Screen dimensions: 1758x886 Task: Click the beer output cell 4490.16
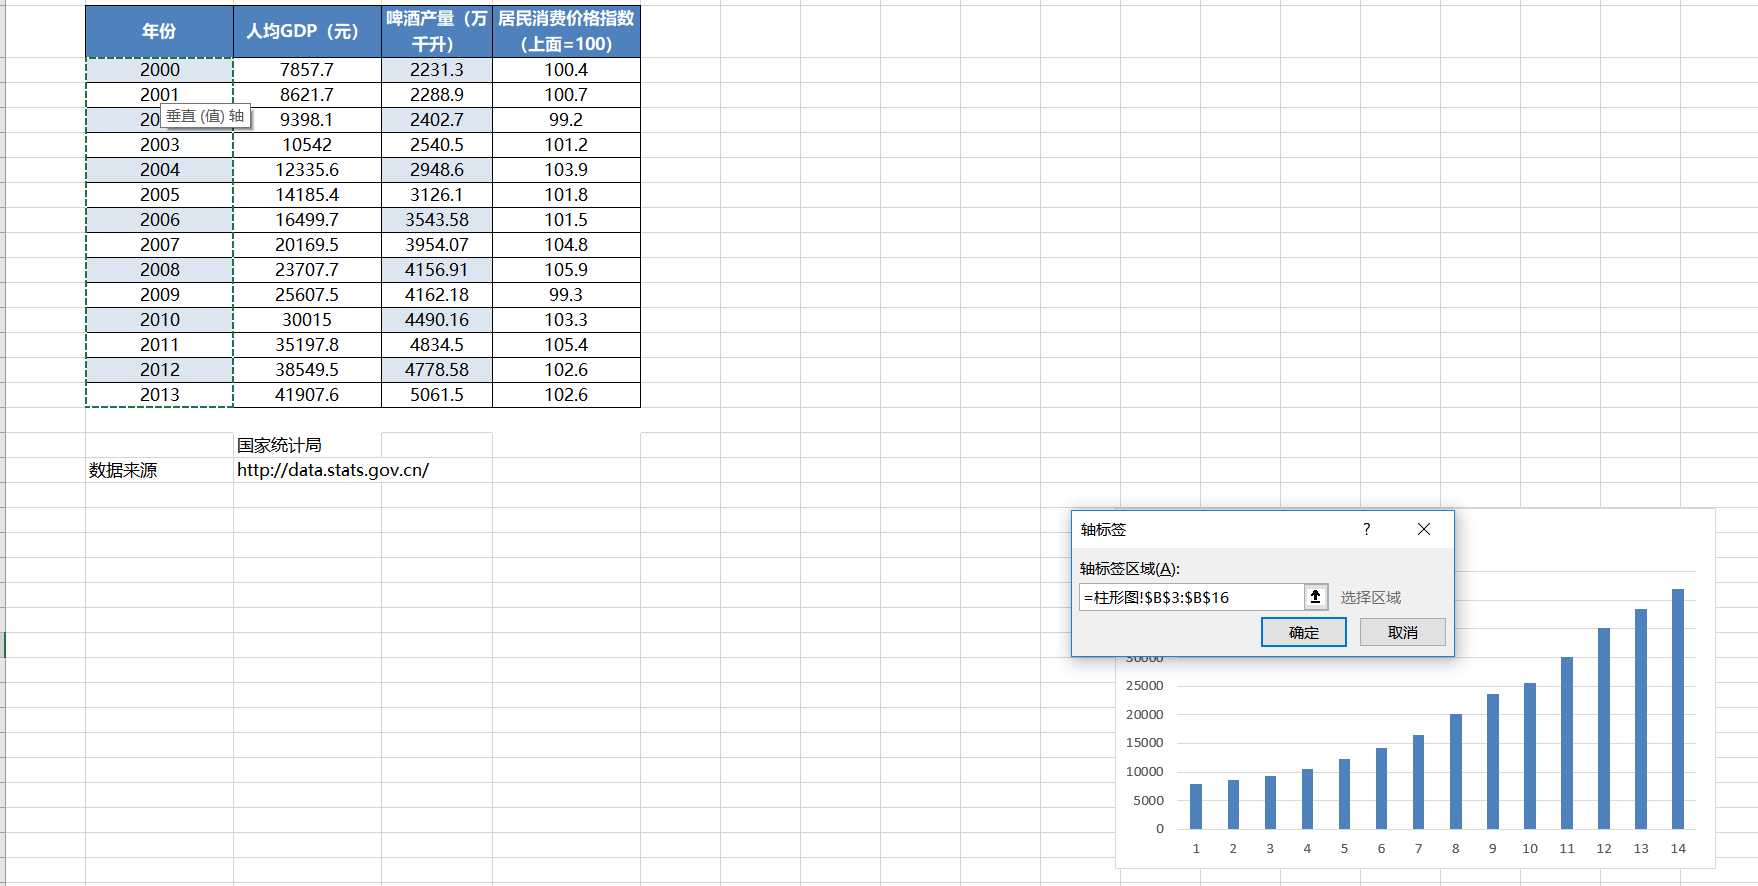point(437,320)
